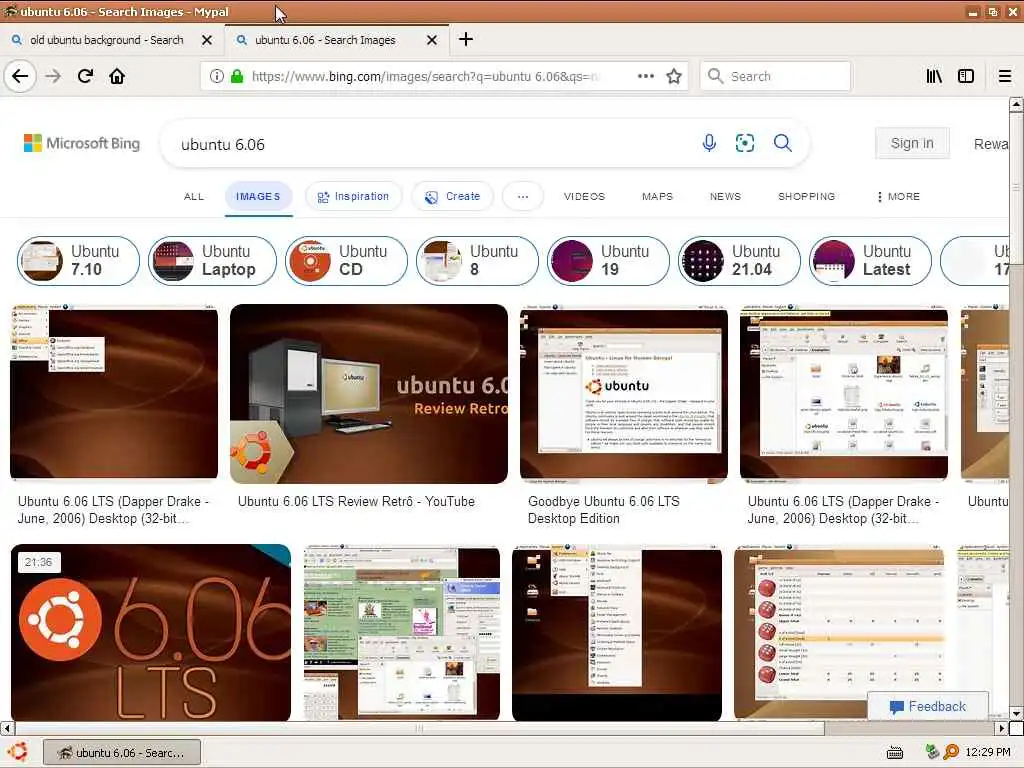1024x768 pixels.
Task: Reload the current page
Action: pos(86,76)
